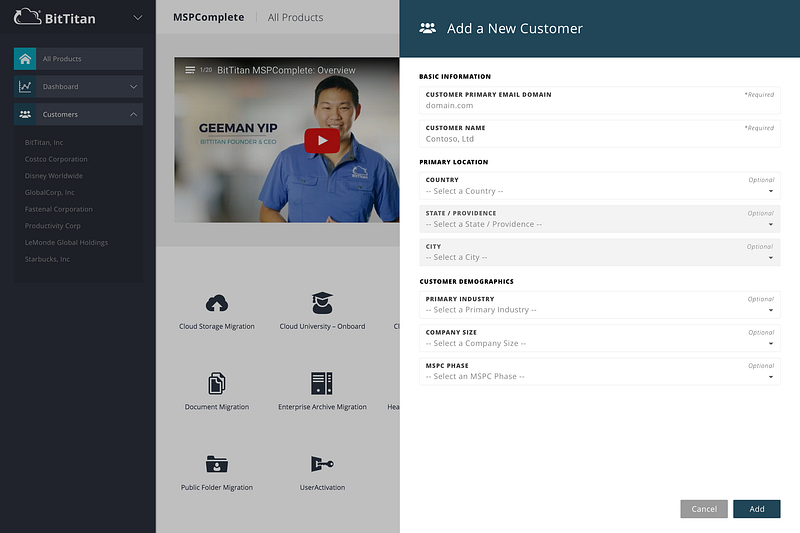Click the Enterprise Archive Migration icon
The image size is (800, 533).
point(322,383)
